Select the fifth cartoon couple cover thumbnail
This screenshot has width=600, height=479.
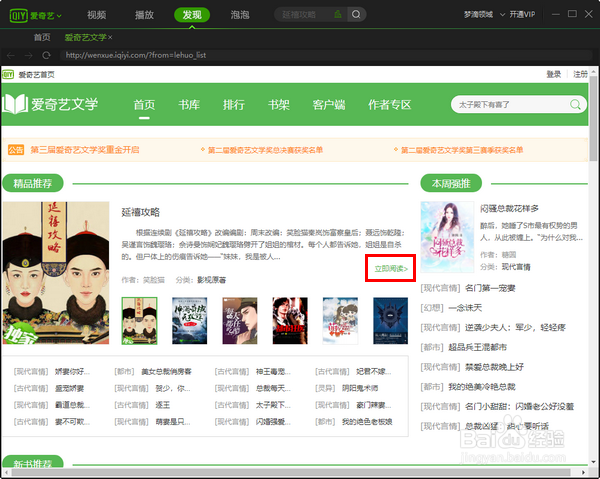click(x=340, y=321)
